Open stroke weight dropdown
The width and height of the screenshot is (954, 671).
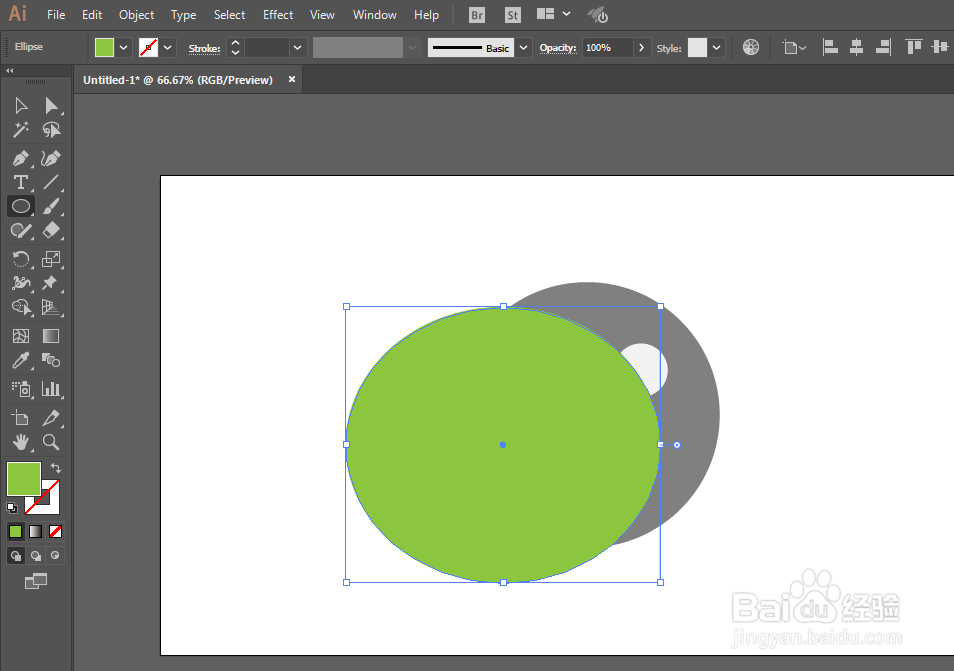pyautogui.click(x=298, y=47)
